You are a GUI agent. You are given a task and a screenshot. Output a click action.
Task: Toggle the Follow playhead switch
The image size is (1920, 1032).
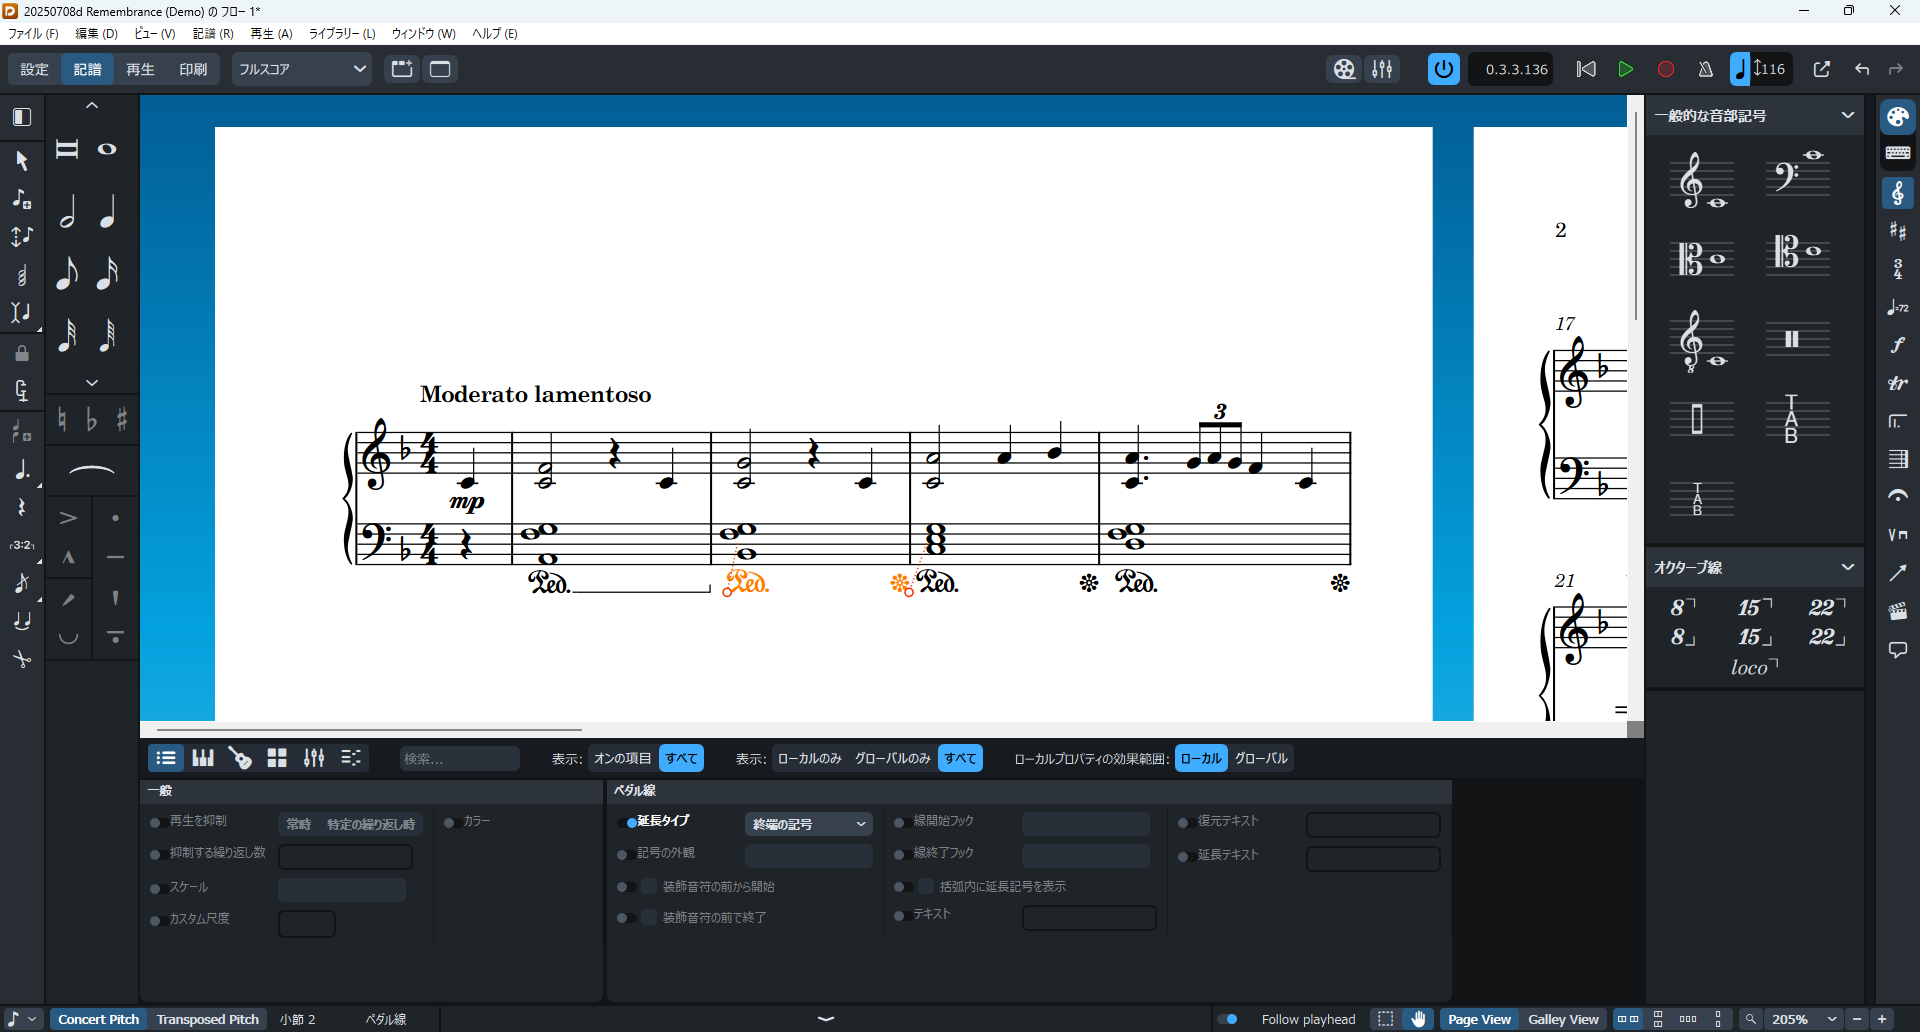point(1228,1019)
